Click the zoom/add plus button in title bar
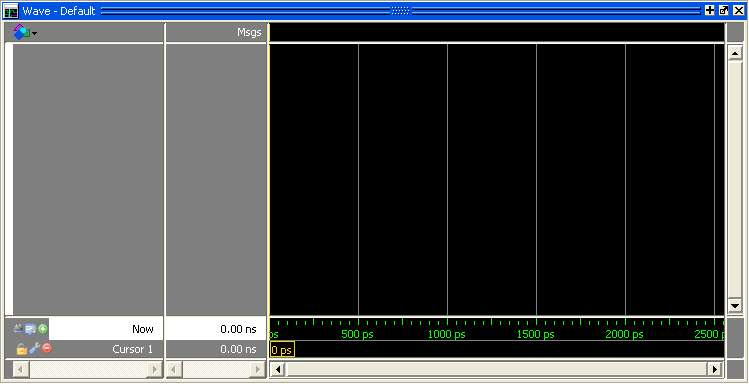Viewport: 749px width, 384px height. (709, 11)
